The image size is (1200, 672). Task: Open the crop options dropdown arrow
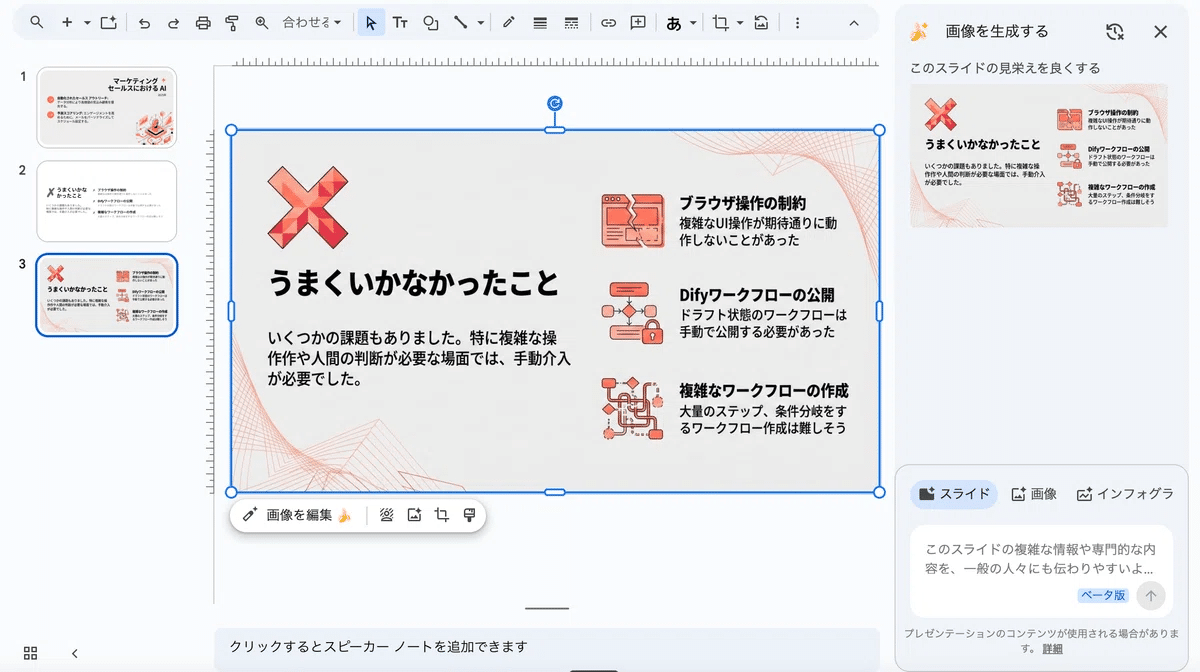click(740, 23)
